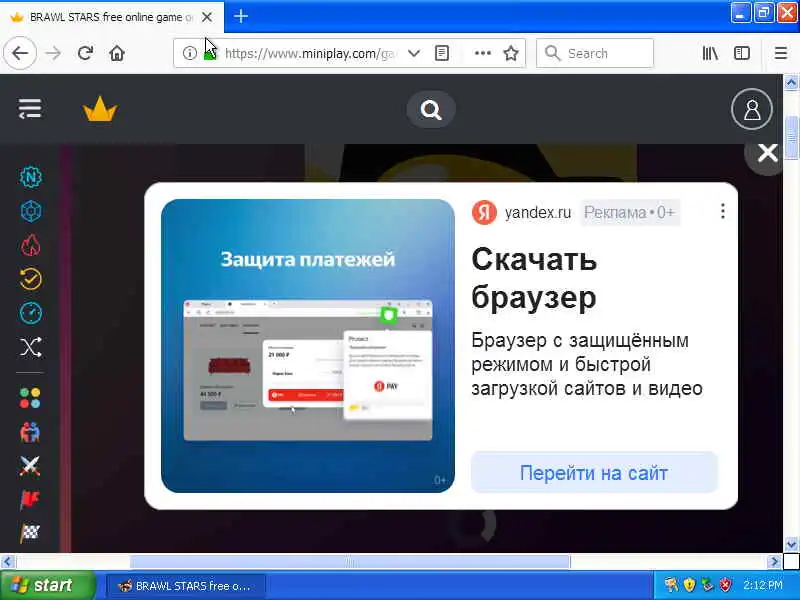The image size is (800, 600).
Task: Open a new tab with plus button
Action: coord(241,17)
